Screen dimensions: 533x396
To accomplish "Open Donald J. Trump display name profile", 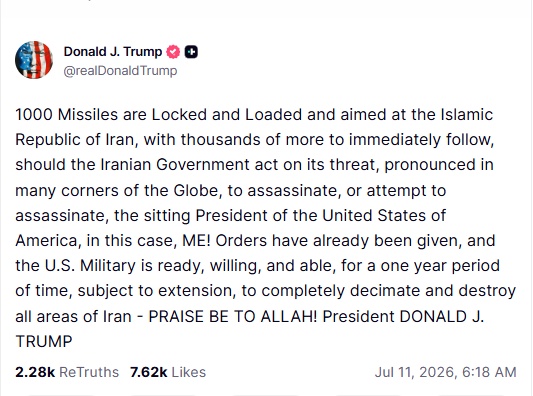I will (x=113, y=52).
